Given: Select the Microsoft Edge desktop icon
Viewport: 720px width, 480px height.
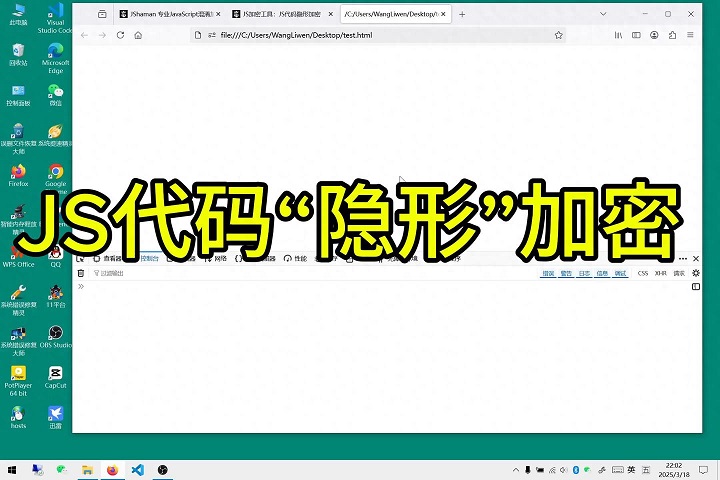Looking at the screenshot, I should [55, 58].
